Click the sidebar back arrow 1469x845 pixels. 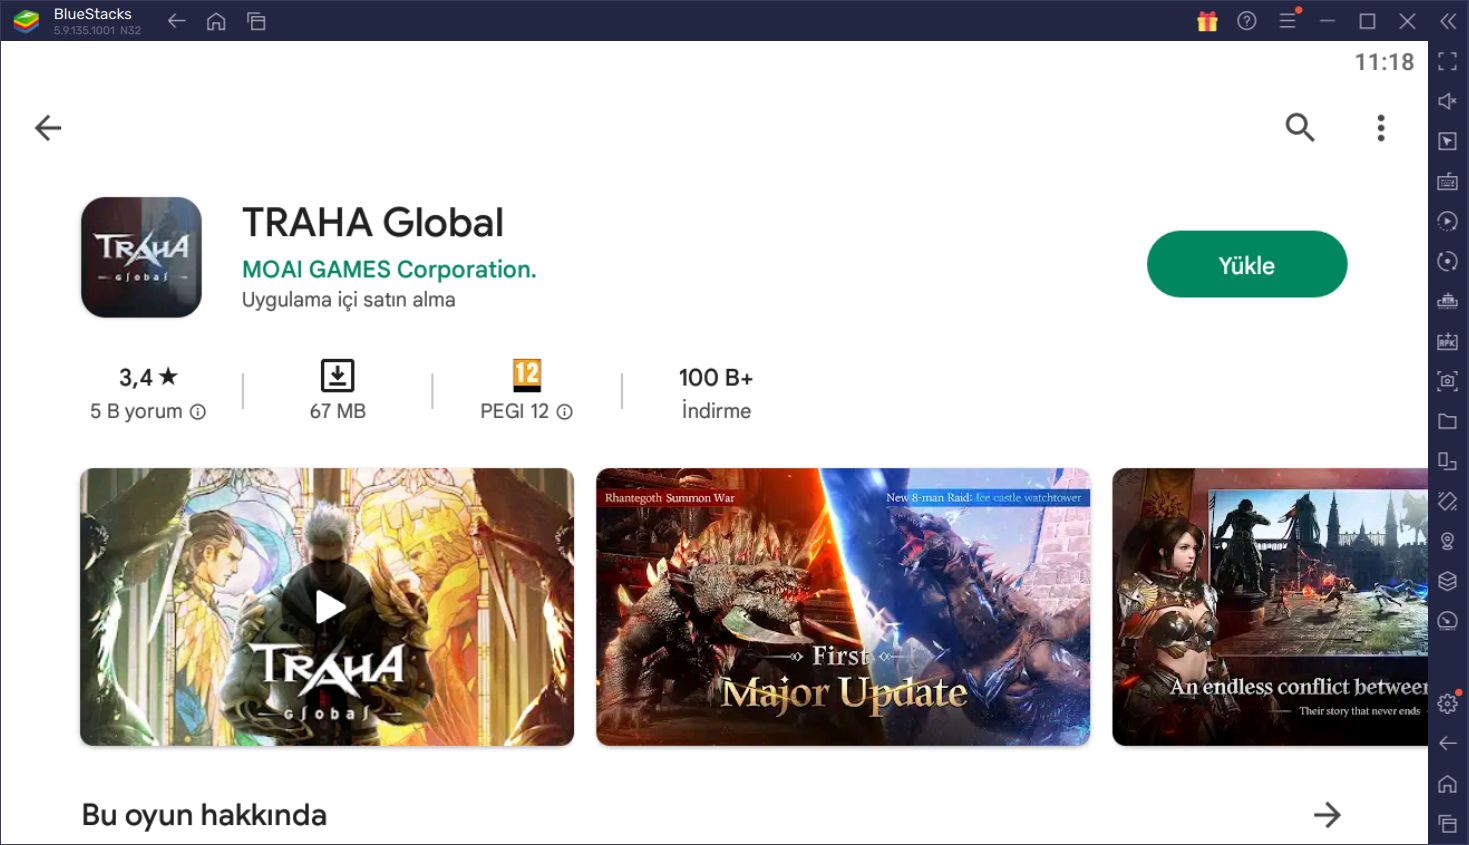[x=1447, y=743]
